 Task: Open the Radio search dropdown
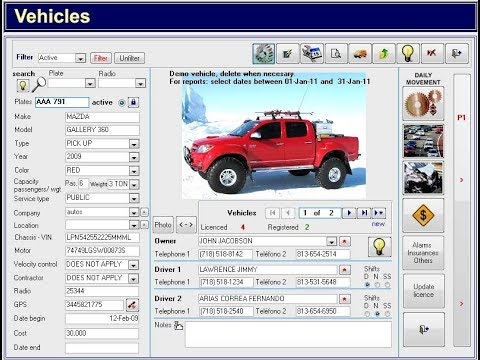(x=140, y=83)
